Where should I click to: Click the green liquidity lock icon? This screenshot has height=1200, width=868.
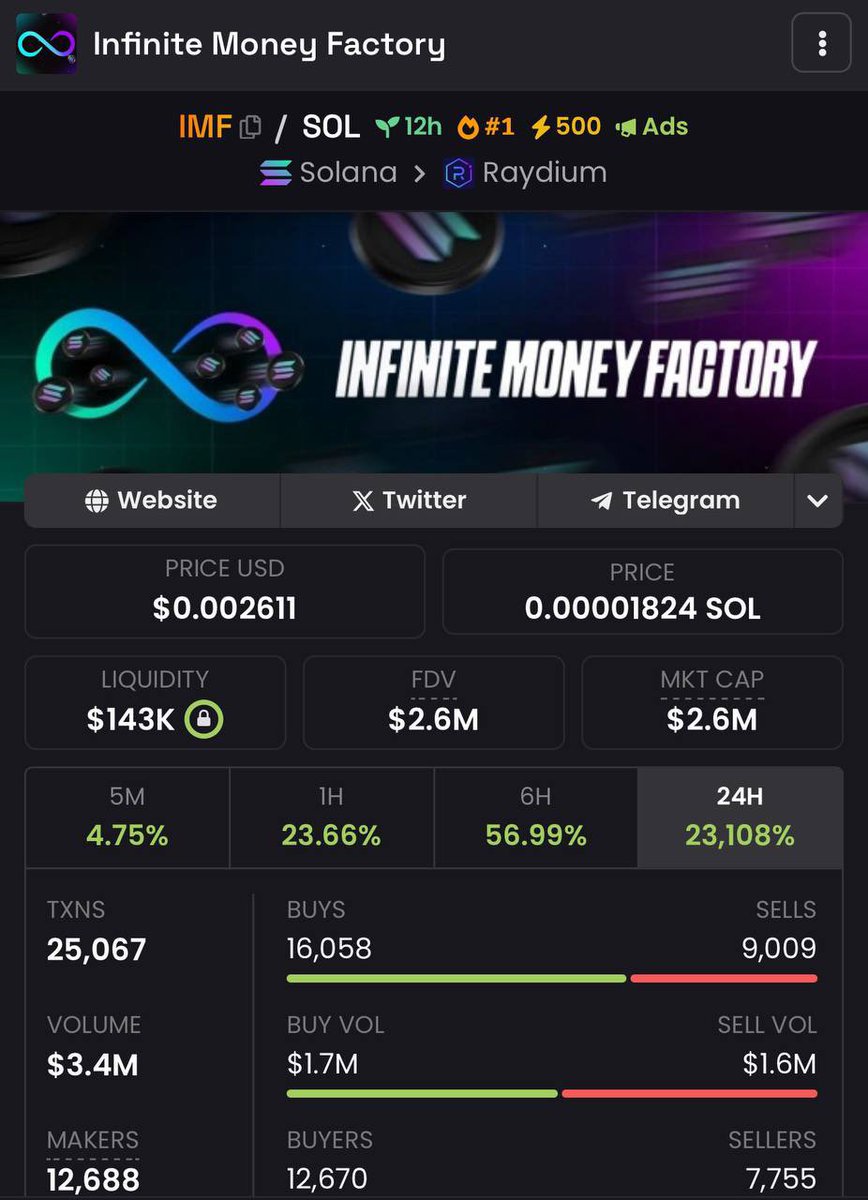click(204, 718)
